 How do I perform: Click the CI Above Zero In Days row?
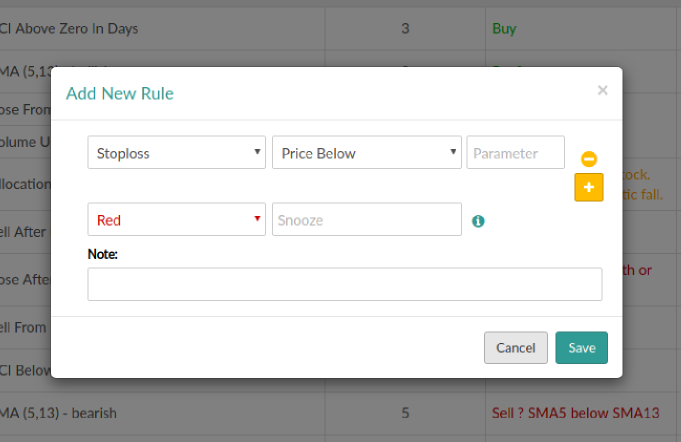[x=340, y=29]
